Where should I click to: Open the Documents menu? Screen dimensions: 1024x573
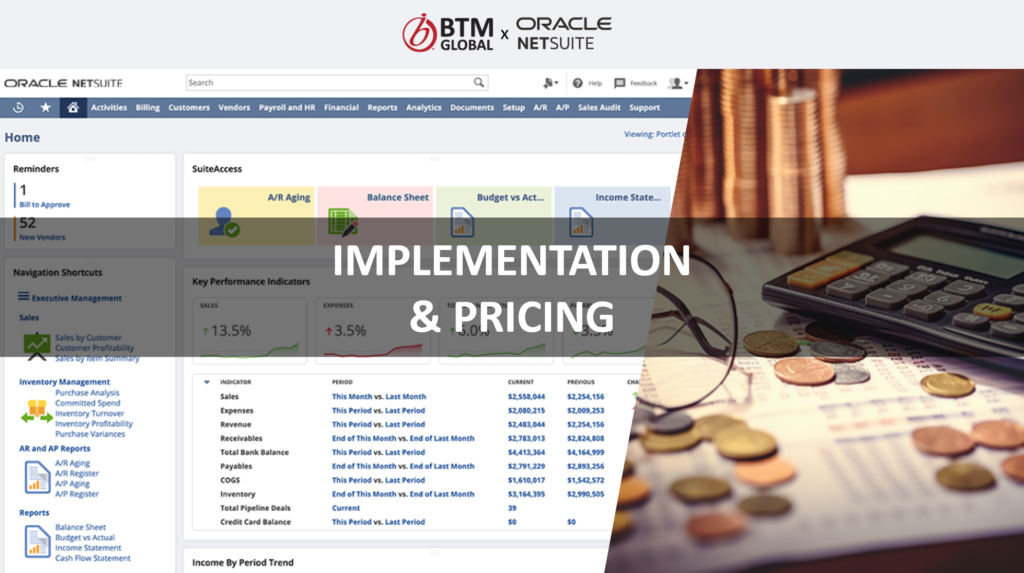[472, 108]
